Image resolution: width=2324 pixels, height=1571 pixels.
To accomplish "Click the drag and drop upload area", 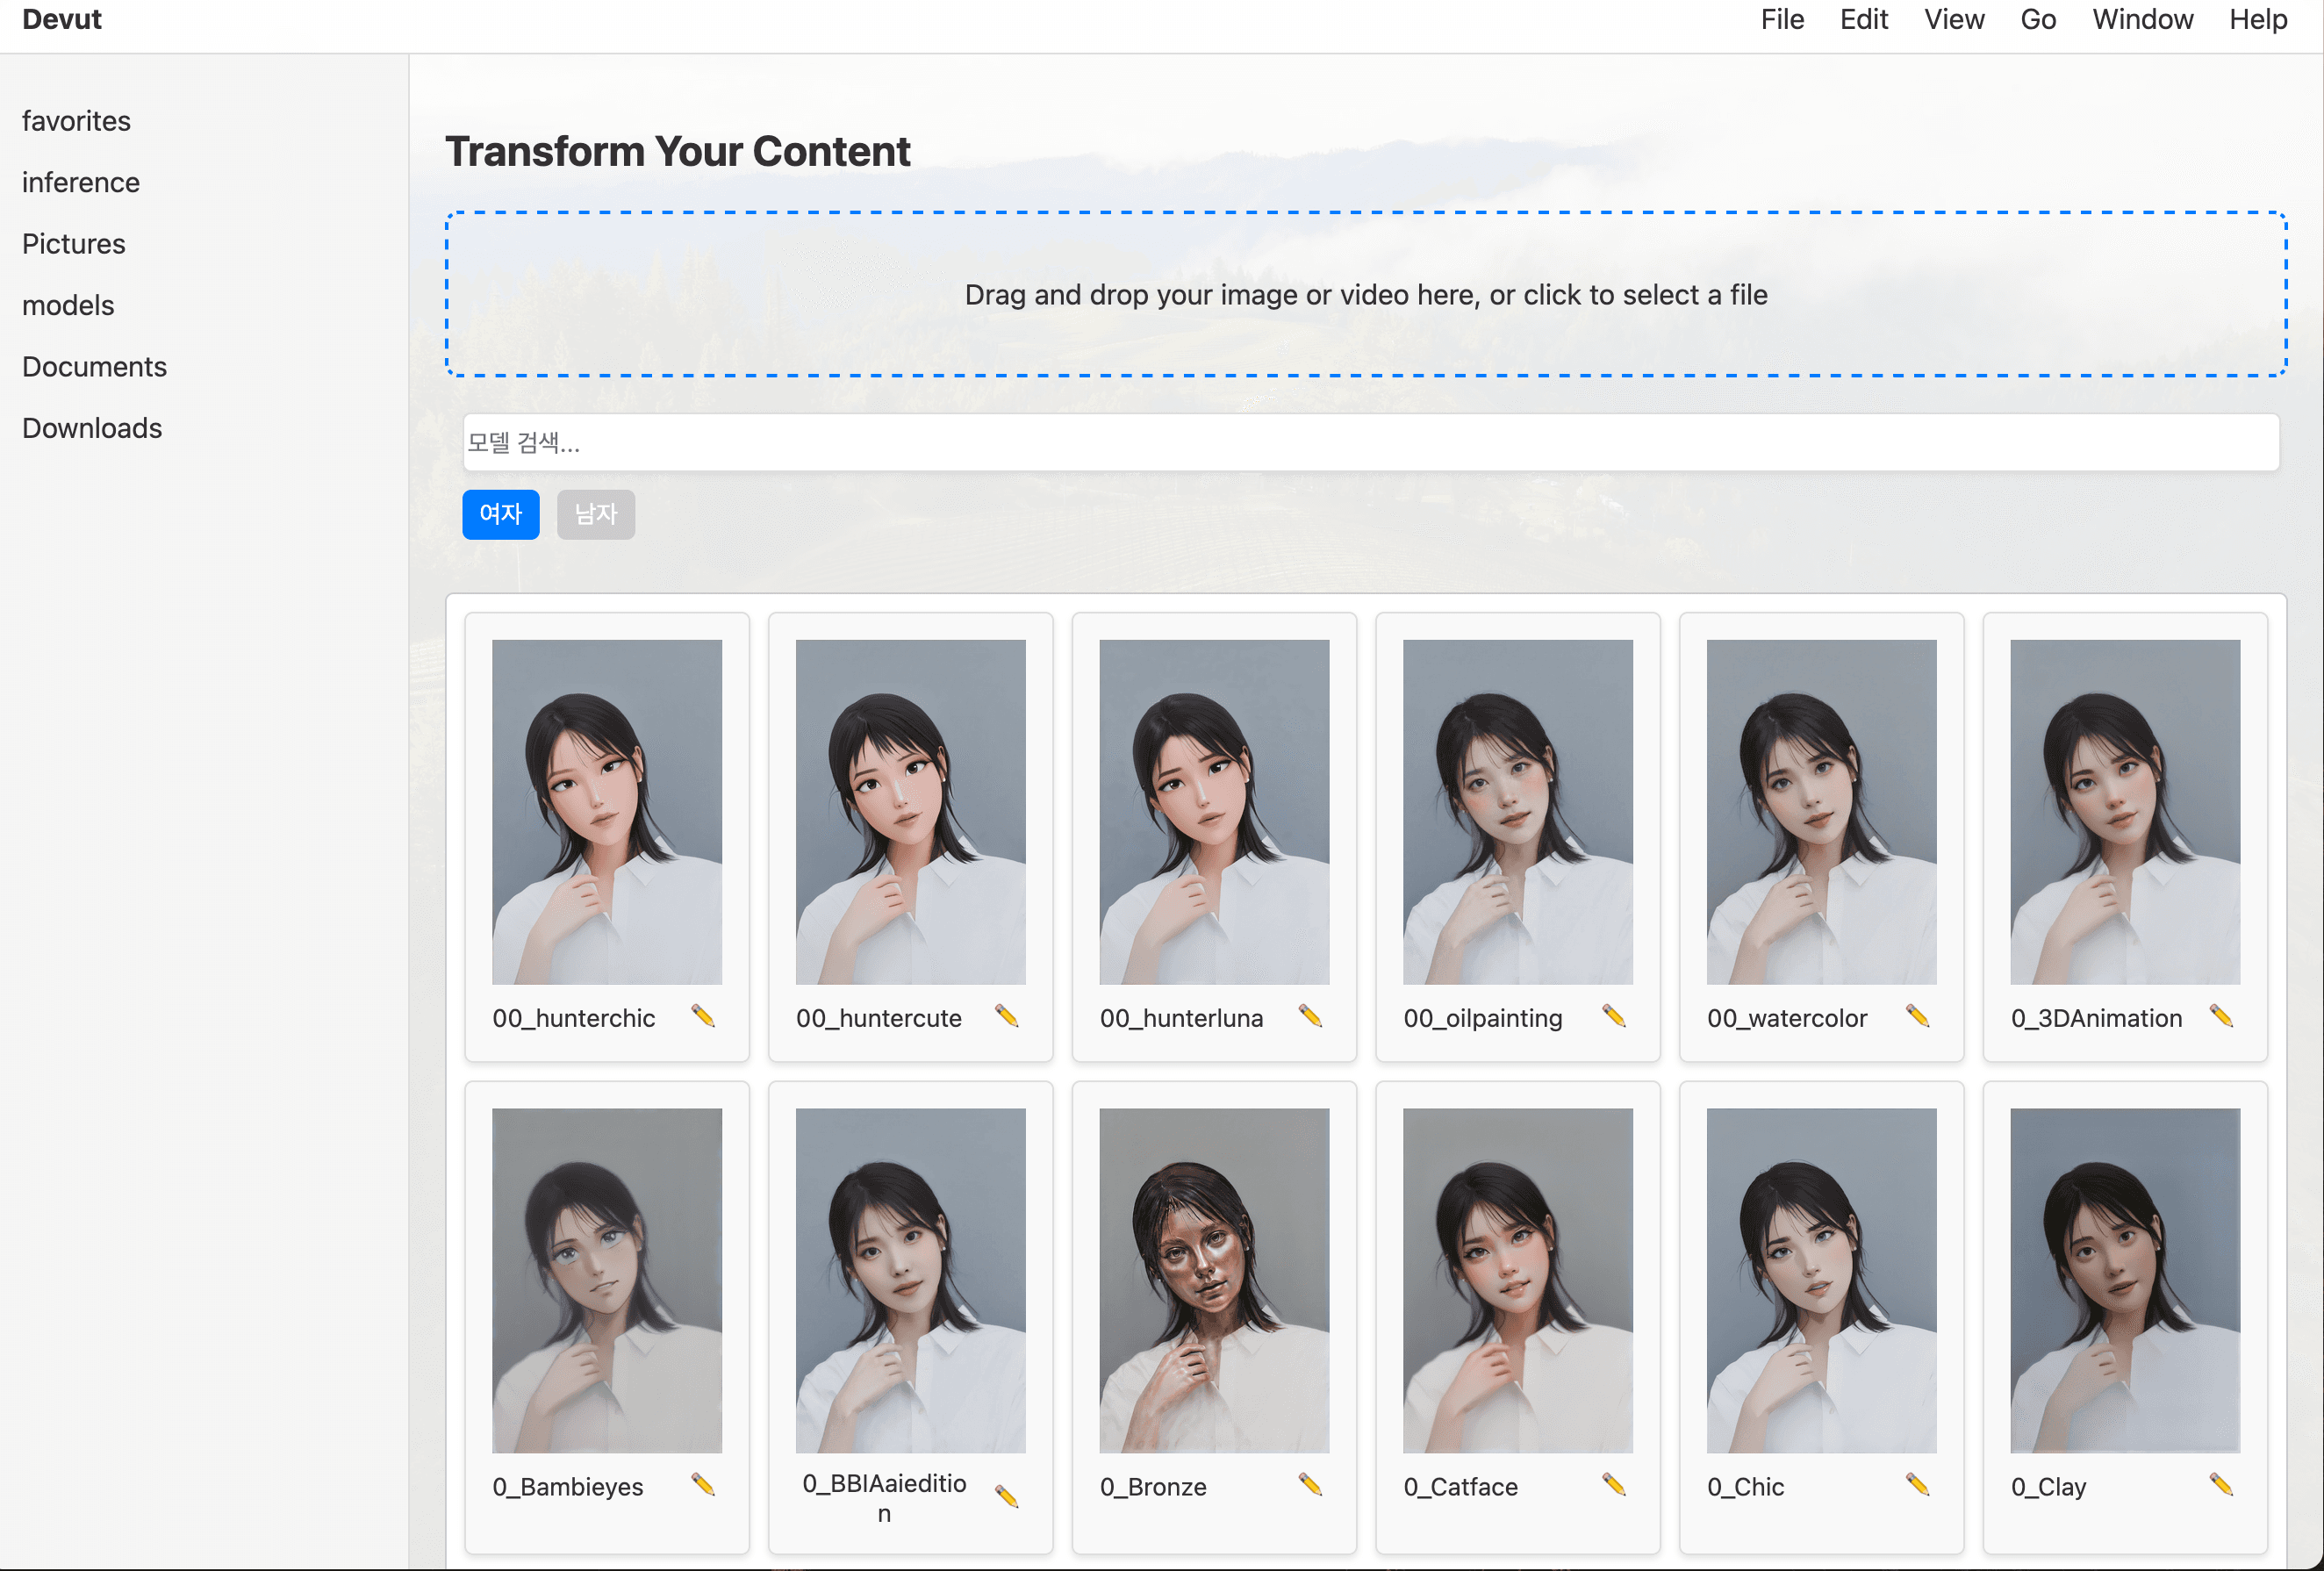I will coord(1364,294).
